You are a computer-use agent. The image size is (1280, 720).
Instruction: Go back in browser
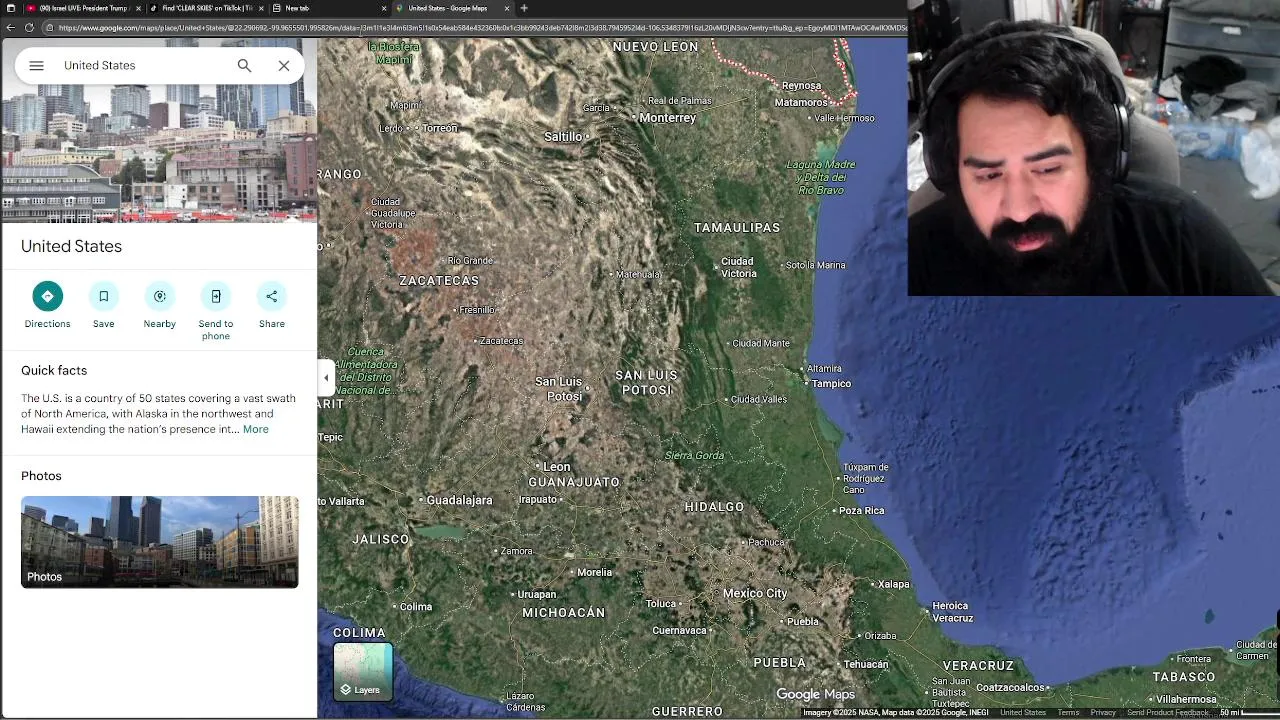point(10,27)
